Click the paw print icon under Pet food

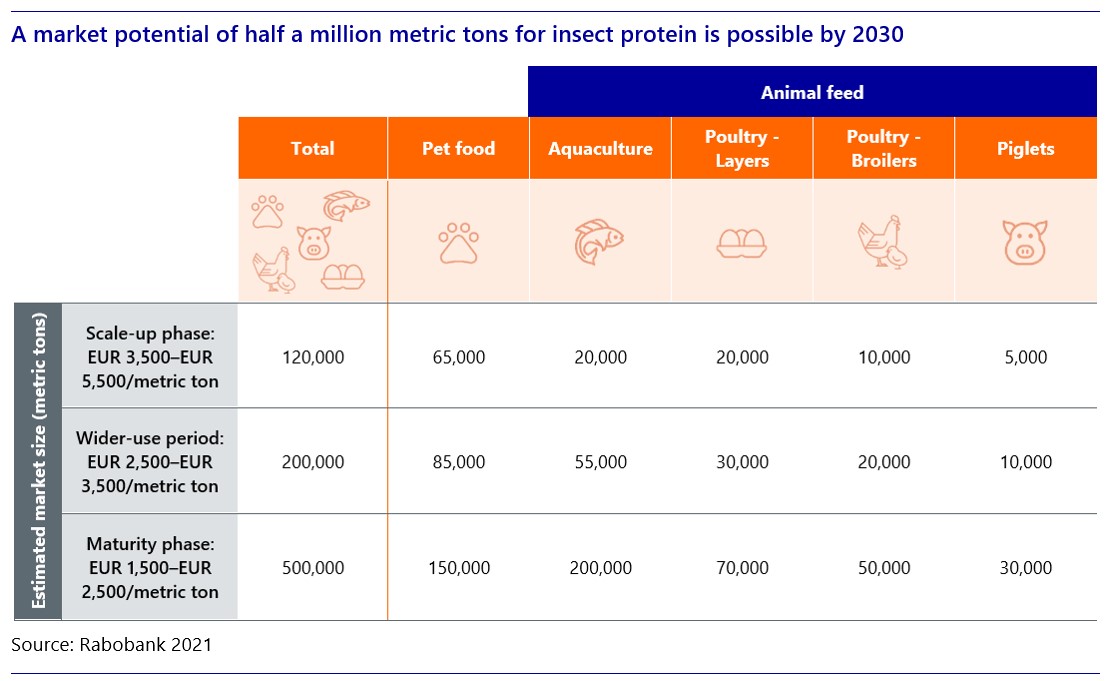coord(458,243)
